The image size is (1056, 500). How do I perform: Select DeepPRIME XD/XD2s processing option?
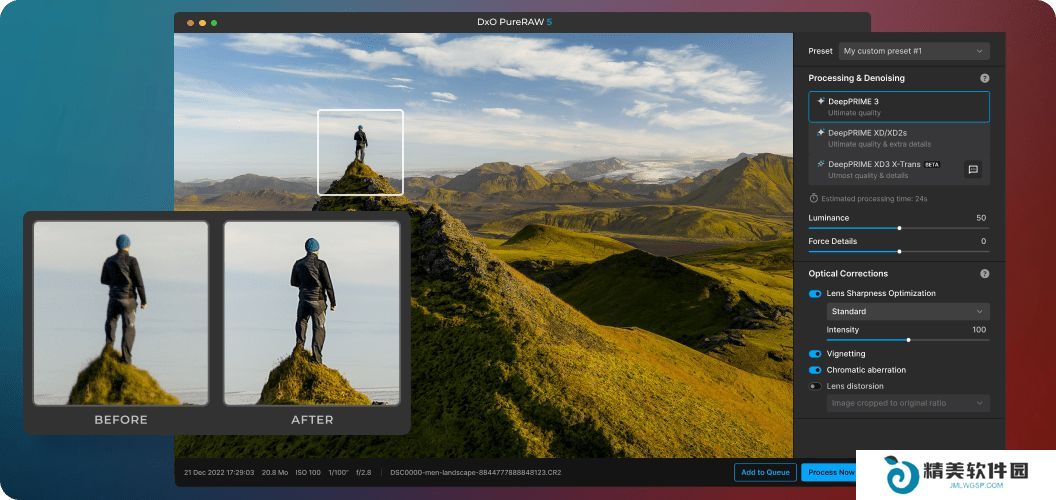point(899,138)
